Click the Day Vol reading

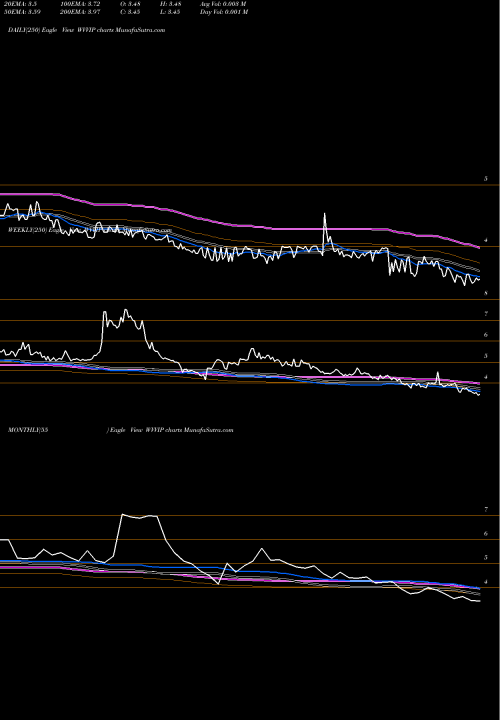pos(224,12)
